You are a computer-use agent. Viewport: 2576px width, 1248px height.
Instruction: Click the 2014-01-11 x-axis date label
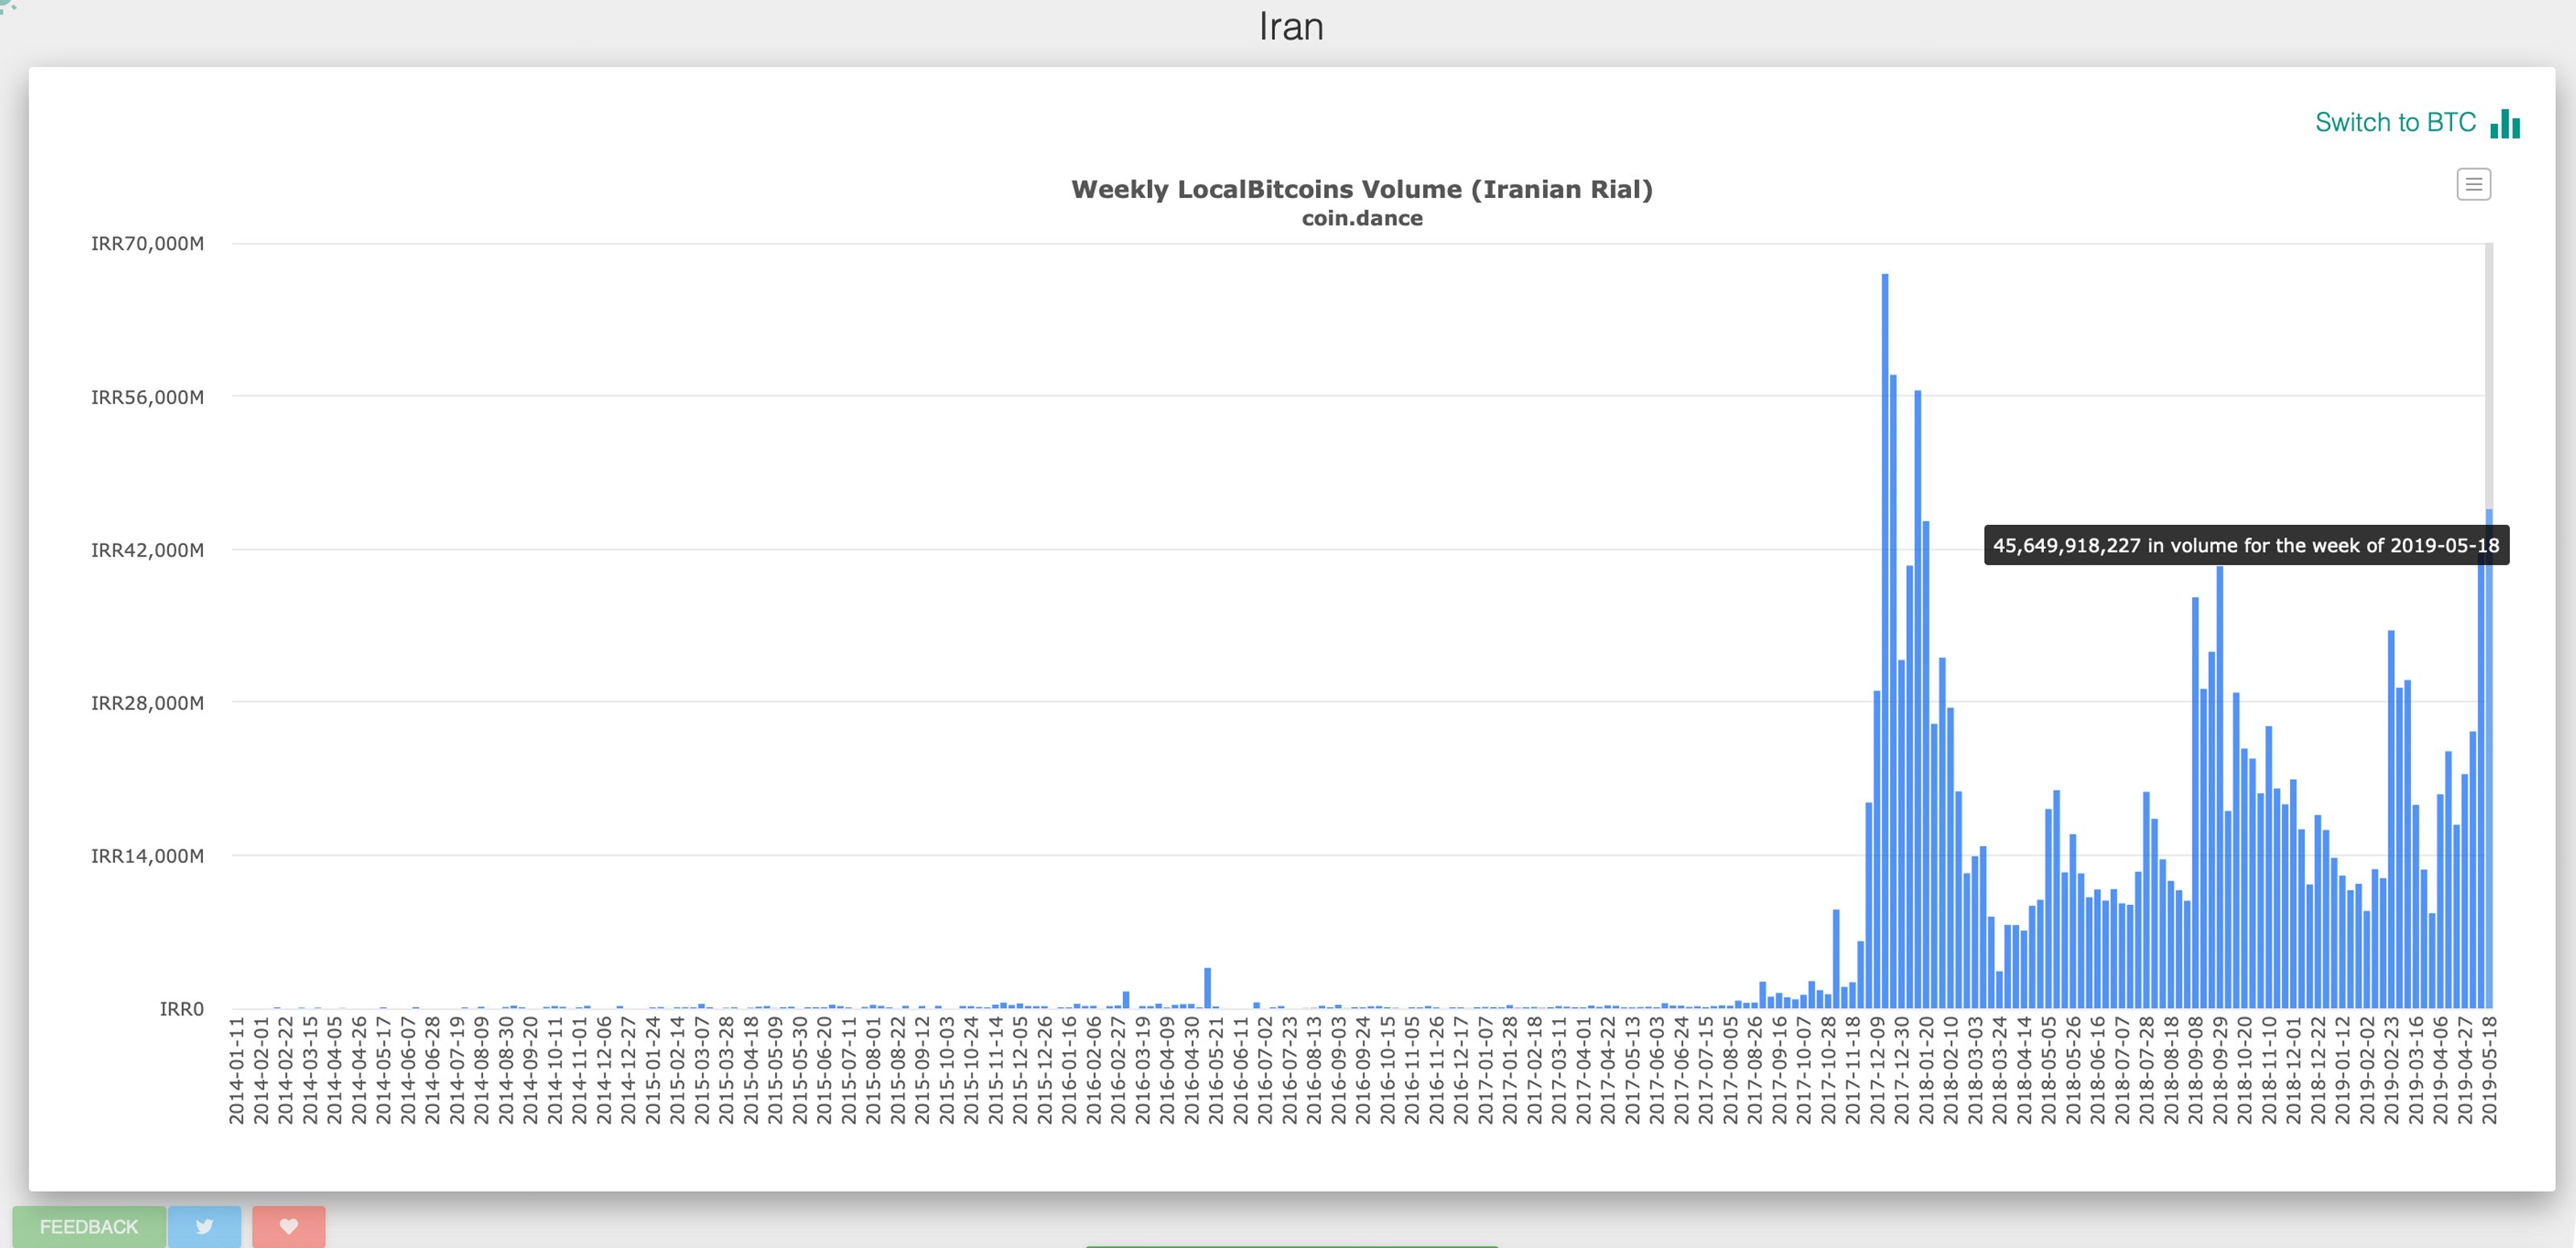pos(237,1070)
